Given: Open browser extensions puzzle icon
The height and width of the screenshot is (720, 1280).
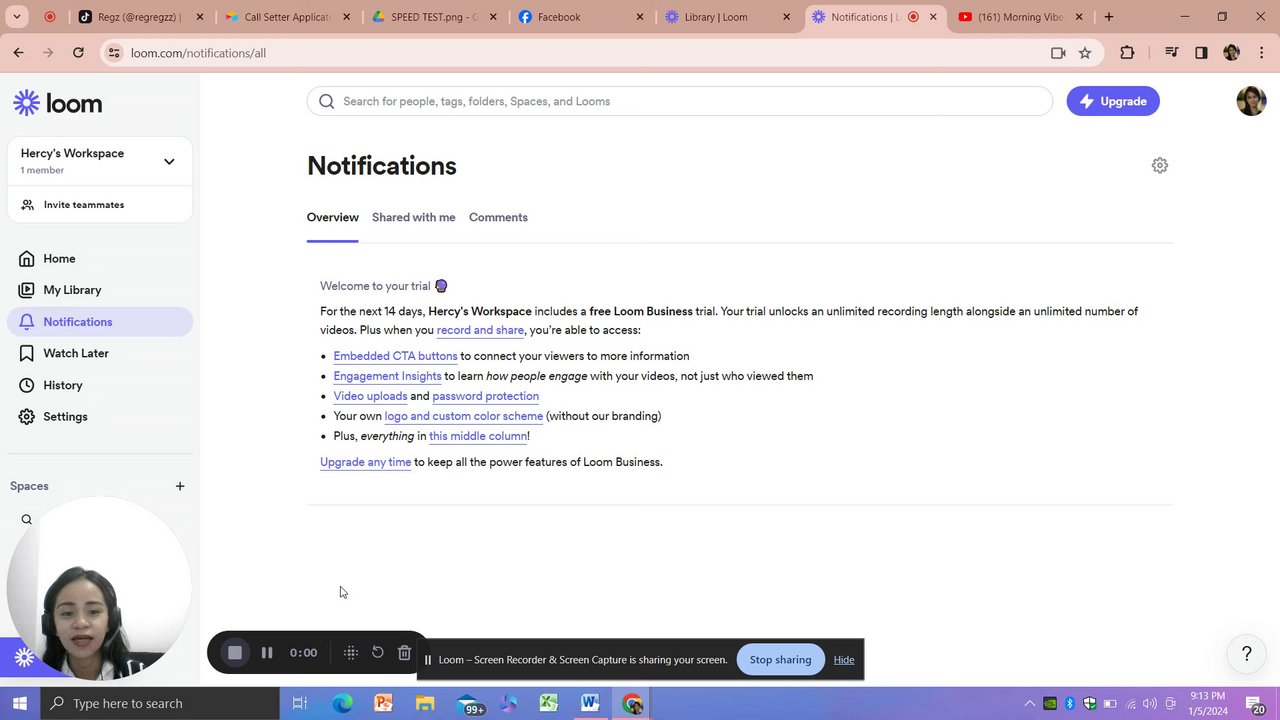Looking at the screenshot, I should point(1127,53).
